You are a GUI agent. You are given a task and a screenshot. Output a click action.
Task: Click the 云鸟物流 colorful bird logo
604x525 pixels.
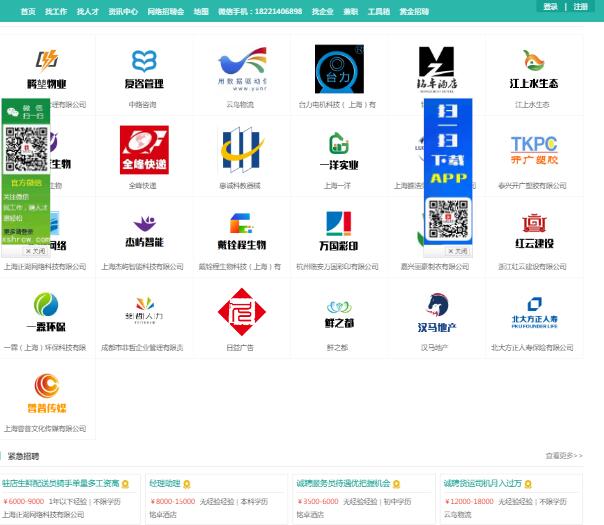click(242, 69)
